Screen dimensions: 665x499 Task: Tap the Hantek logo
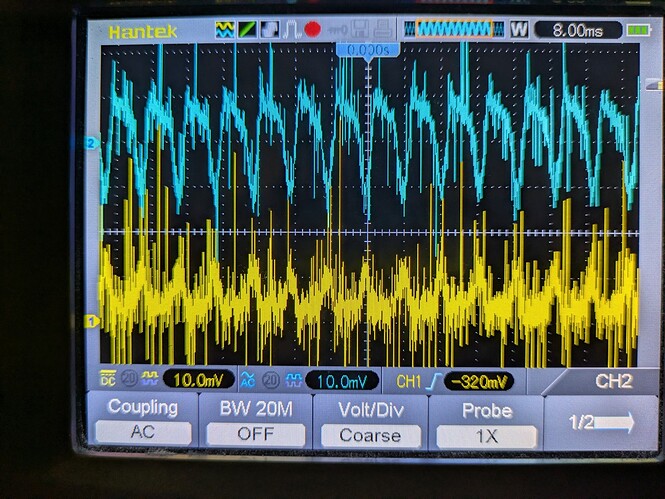coord(143,32)
